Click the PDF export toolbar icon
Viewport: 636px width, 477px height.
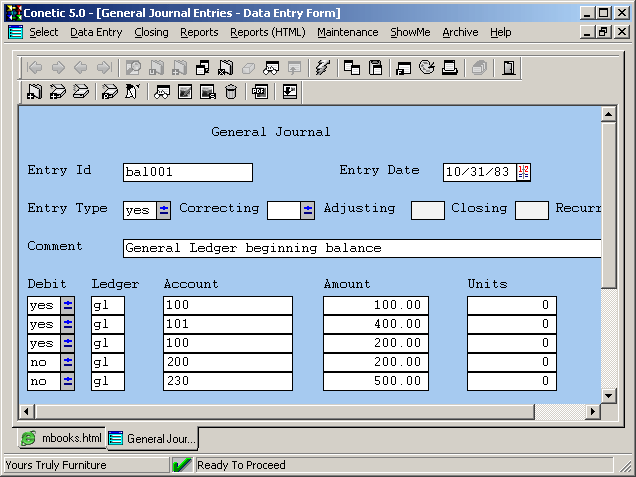click(x=259, y=92)
